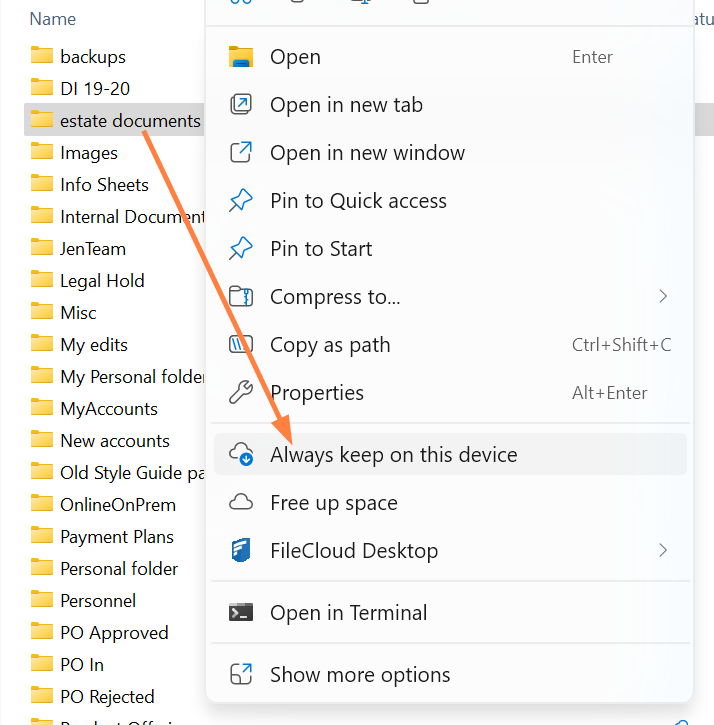The height and width of the screenshot is (725, 714).
Task: Click the cloud icon beside Free up space
Action: 241,502
